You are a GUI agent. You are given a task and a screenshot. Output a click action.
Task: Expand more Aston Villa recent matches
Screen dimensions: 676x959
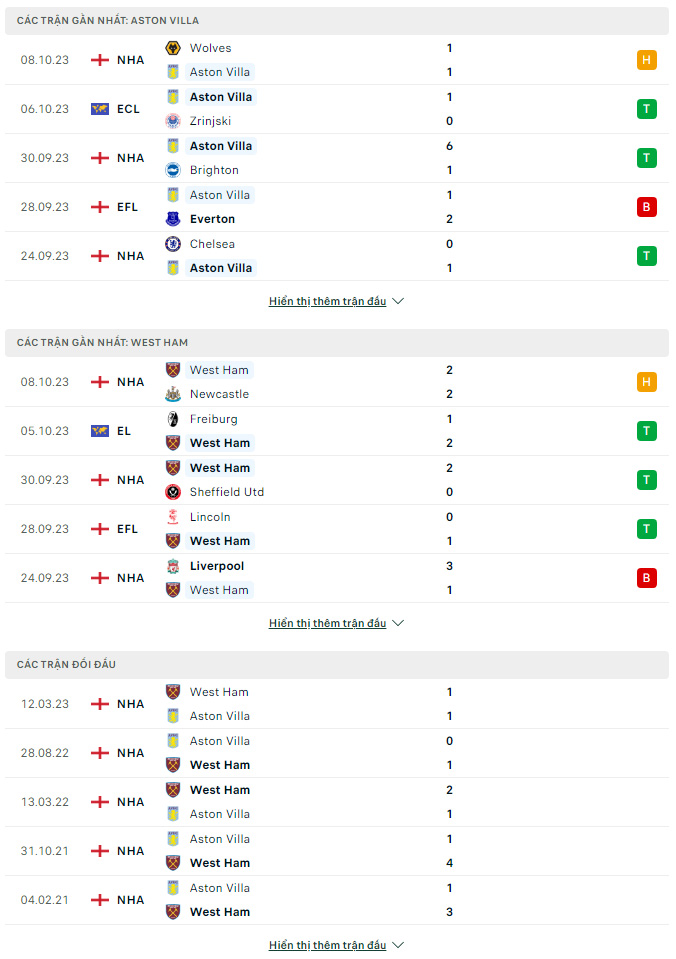tap(336, 301)
